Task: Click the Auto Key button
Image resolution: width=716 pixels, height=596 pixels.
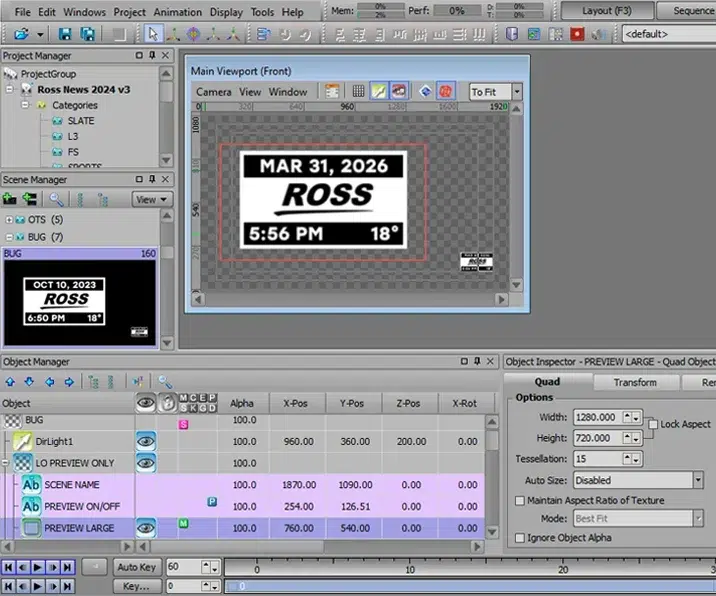Action: coord(137,567)
